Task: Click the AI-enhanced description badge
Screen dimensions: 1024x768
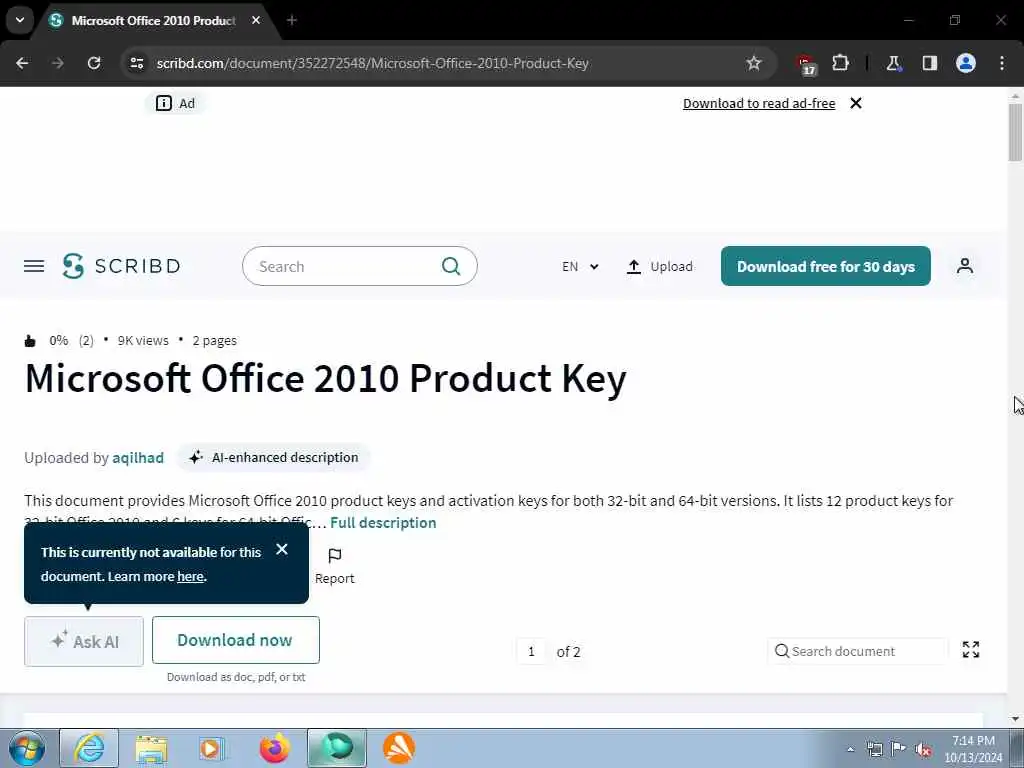Action: pos(274,458)
